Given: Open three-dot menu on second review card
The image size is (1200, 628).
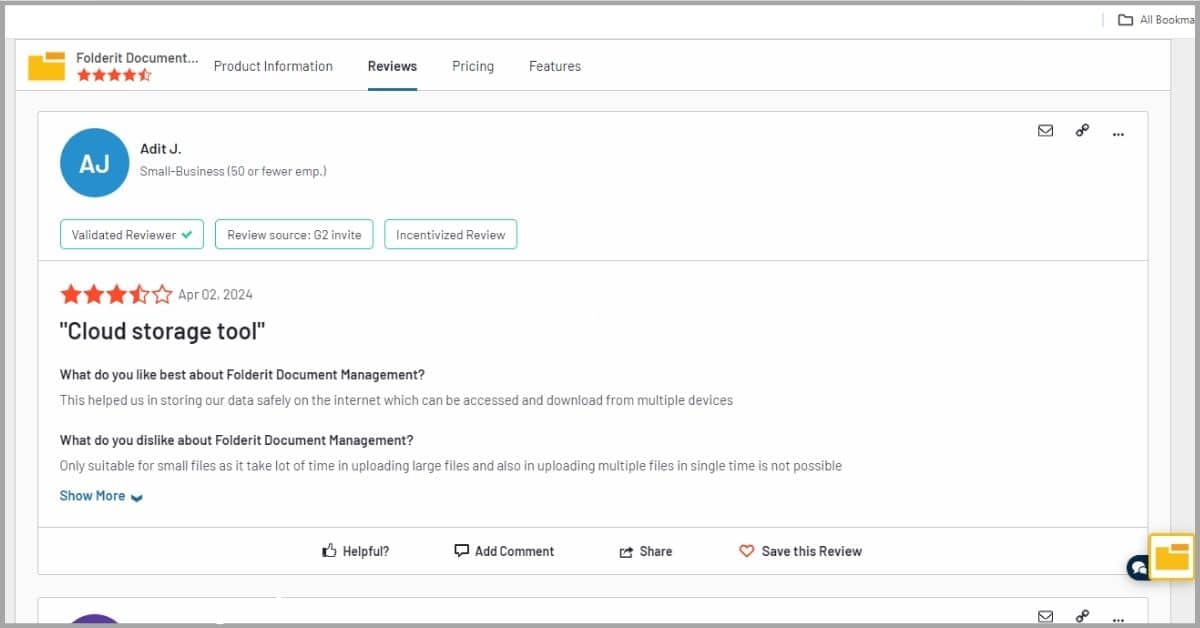Looking at the screenshot, I should [1118, 618].
